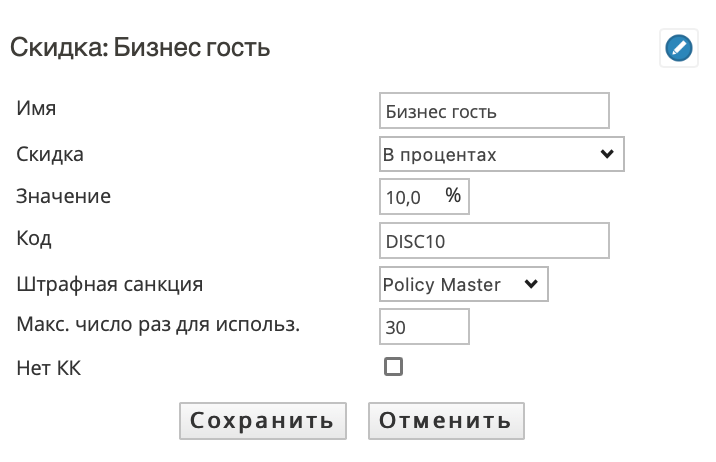The height and width of the screenshot is (462, 716).
Task: Click the heading Скидка: Бизнес гость
Action: click(x=140, y=47)
